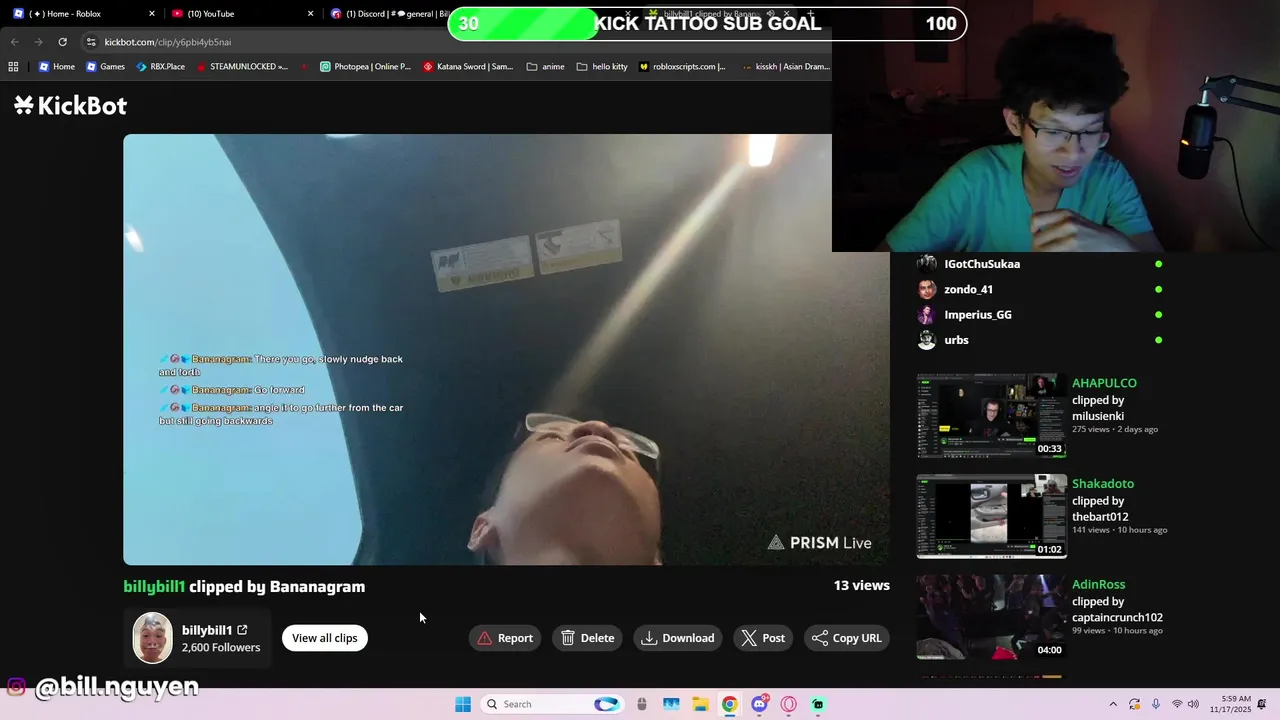
Task: Open the Home bookmark
Action: [56, 67]
